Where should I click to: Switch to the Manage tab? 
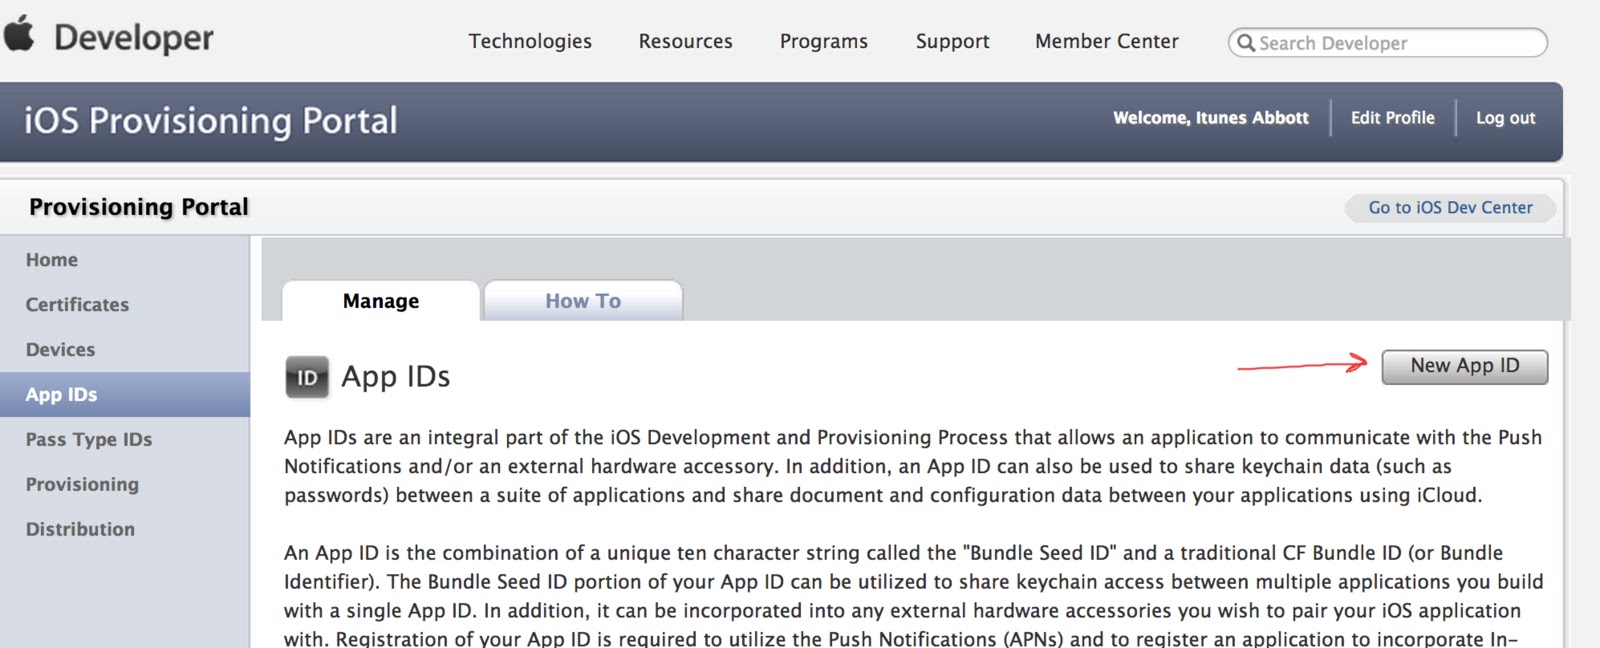(x=381, y=301)
